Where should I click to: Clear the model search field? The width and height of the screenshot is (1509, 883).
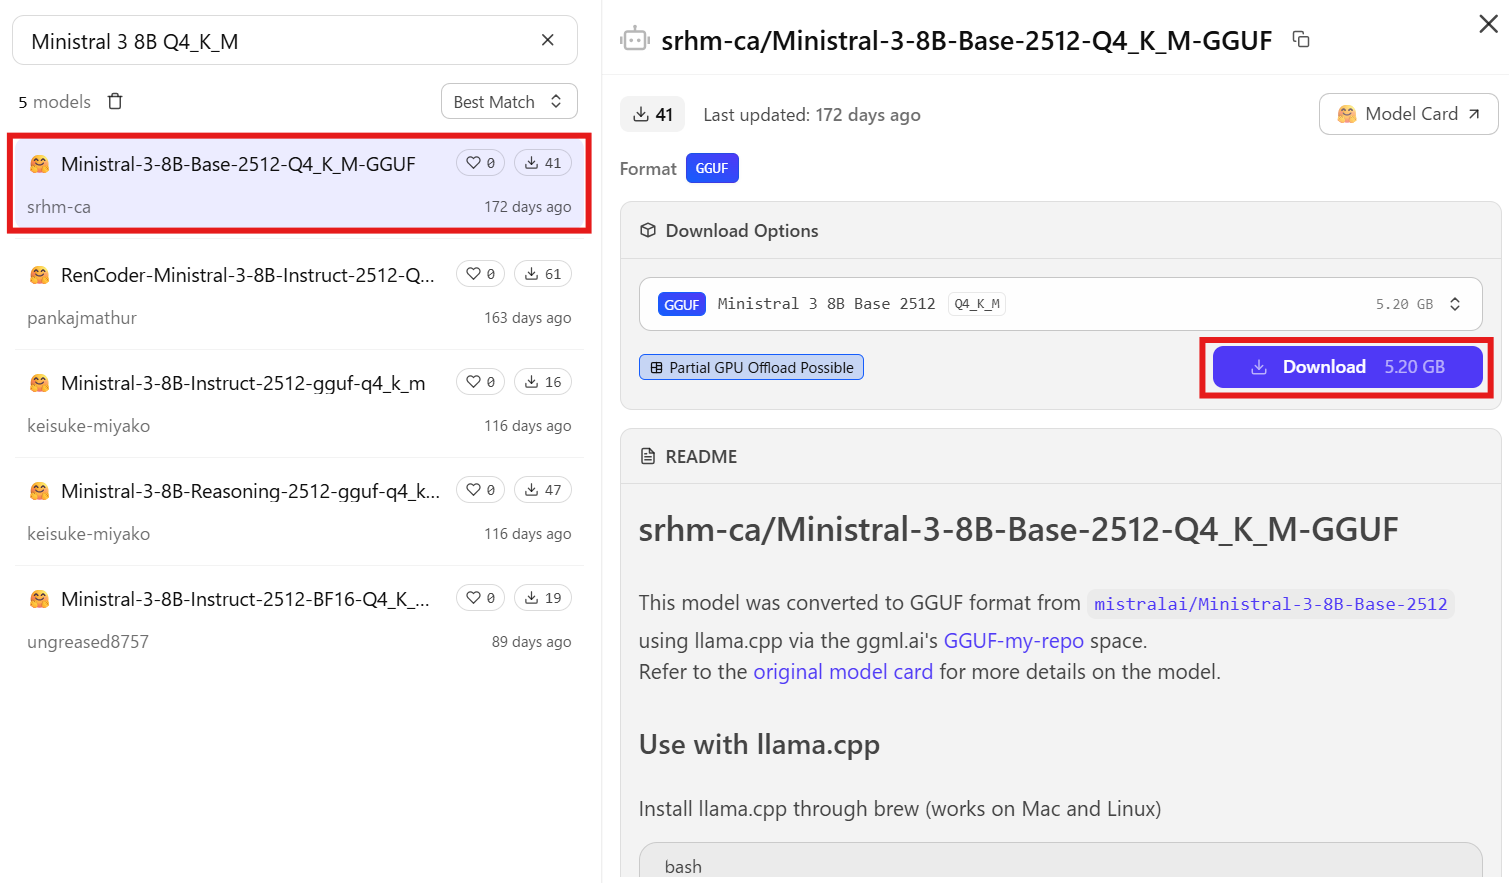point(547,40)
